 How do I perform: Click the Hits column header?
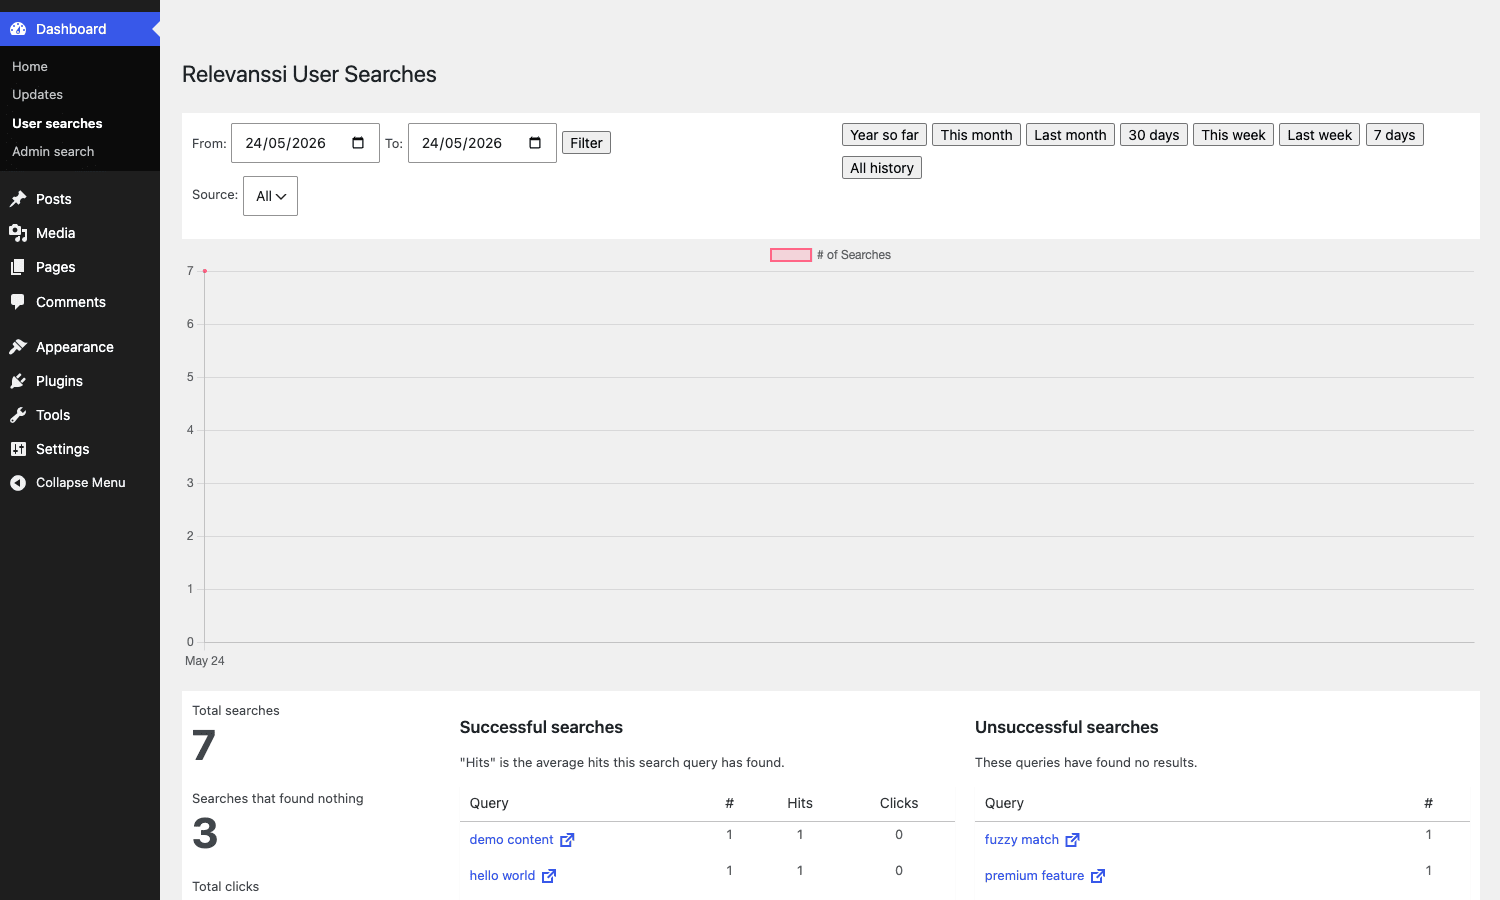click(x=800, y=803)
